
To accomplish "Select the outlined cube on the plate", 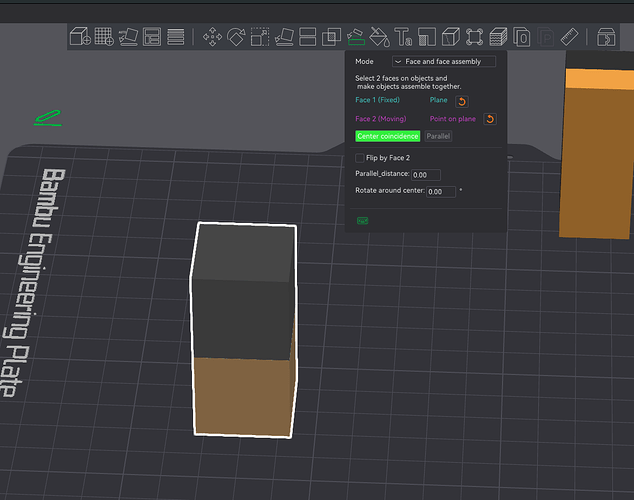I will [x=244, y=329].
